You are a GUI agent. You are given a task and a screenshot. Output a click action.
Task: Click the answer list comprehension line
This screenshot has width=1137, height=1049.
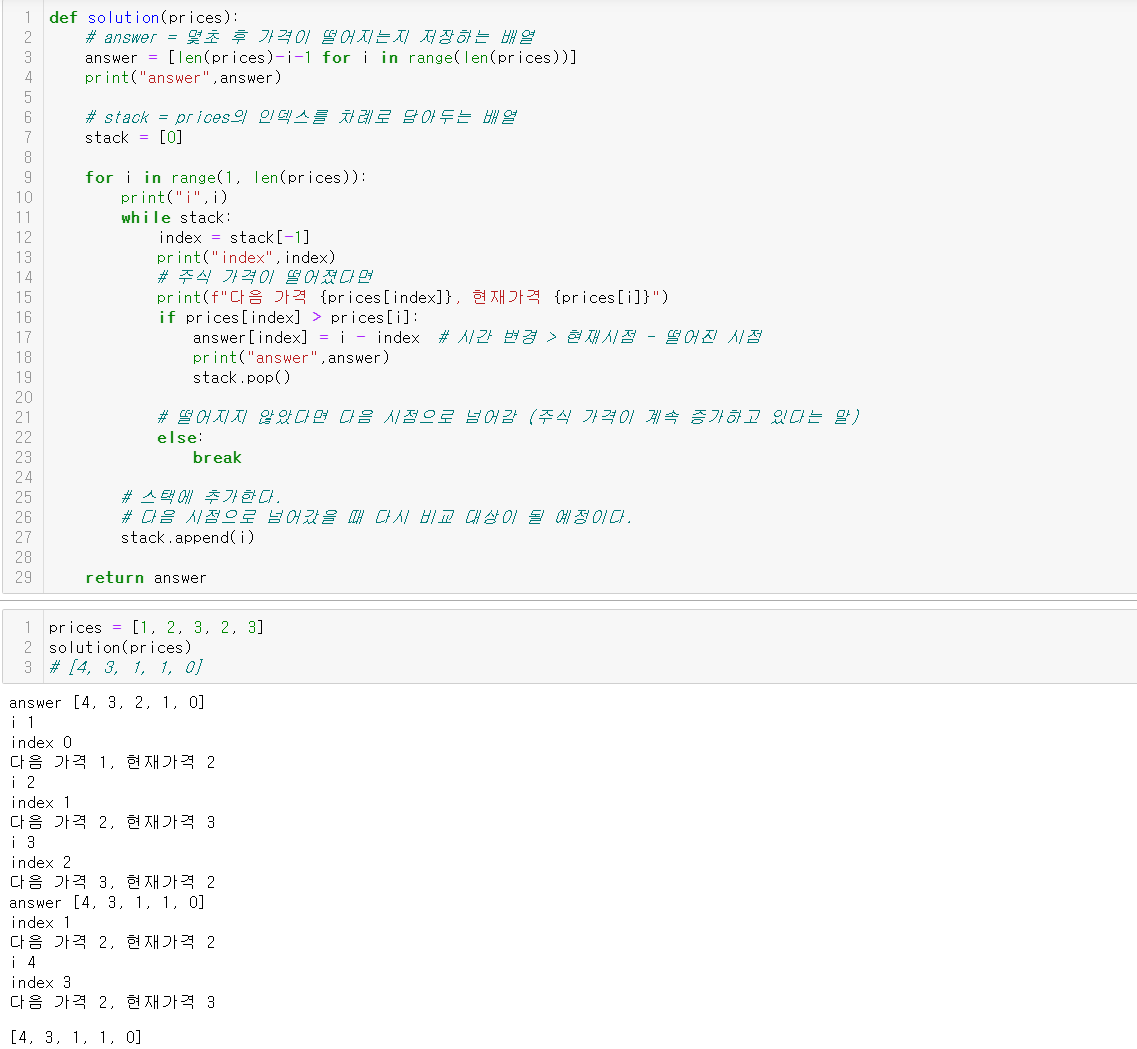click(x=331, y=57)
